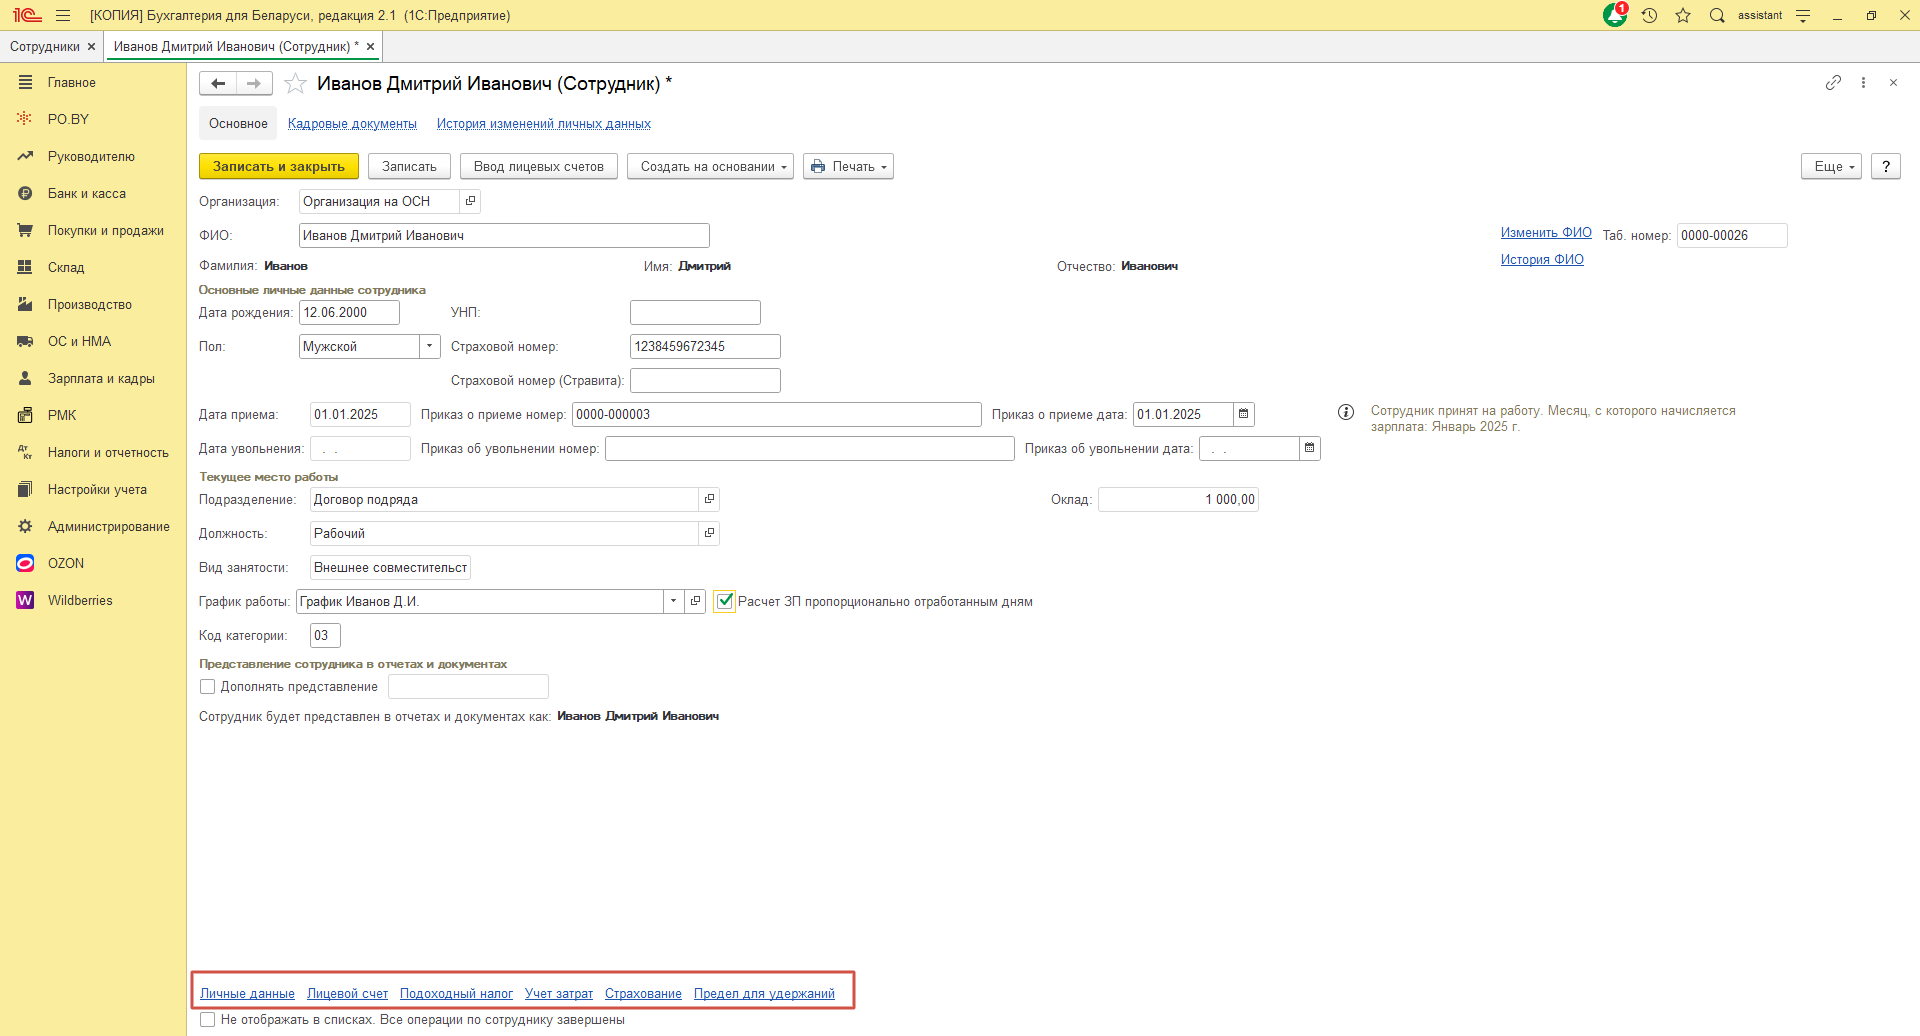This screenshot has width=1920, height=1036.
Task: Copy link to this employee card
Action: pos(1832,83)
